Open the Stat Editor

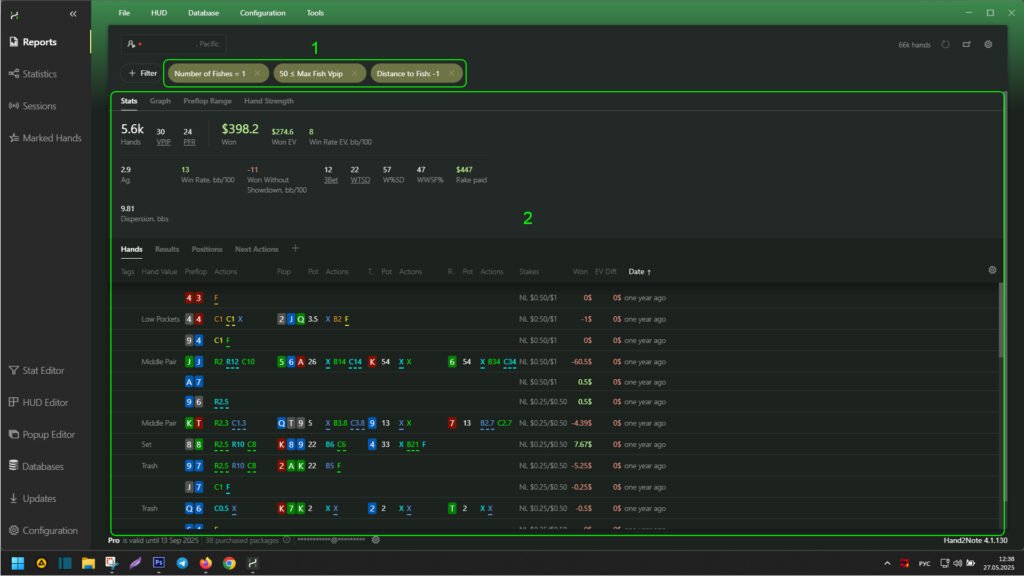tap(43, 371)
